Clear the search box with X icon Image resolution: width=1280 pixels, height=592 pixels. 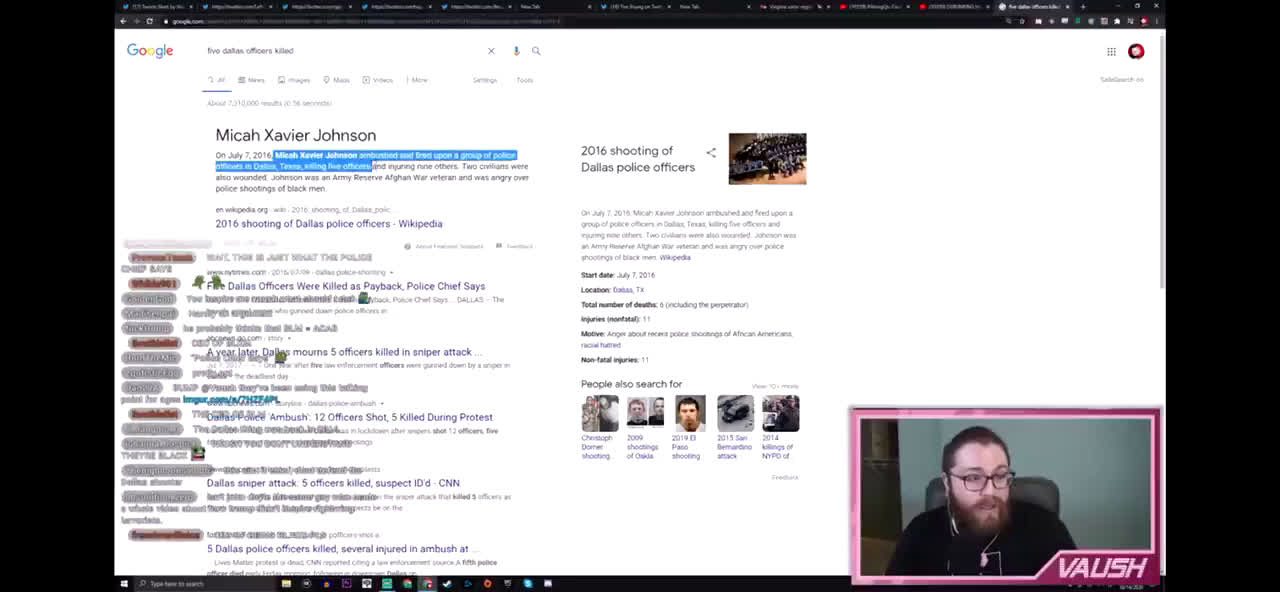(x=491, y=51)
